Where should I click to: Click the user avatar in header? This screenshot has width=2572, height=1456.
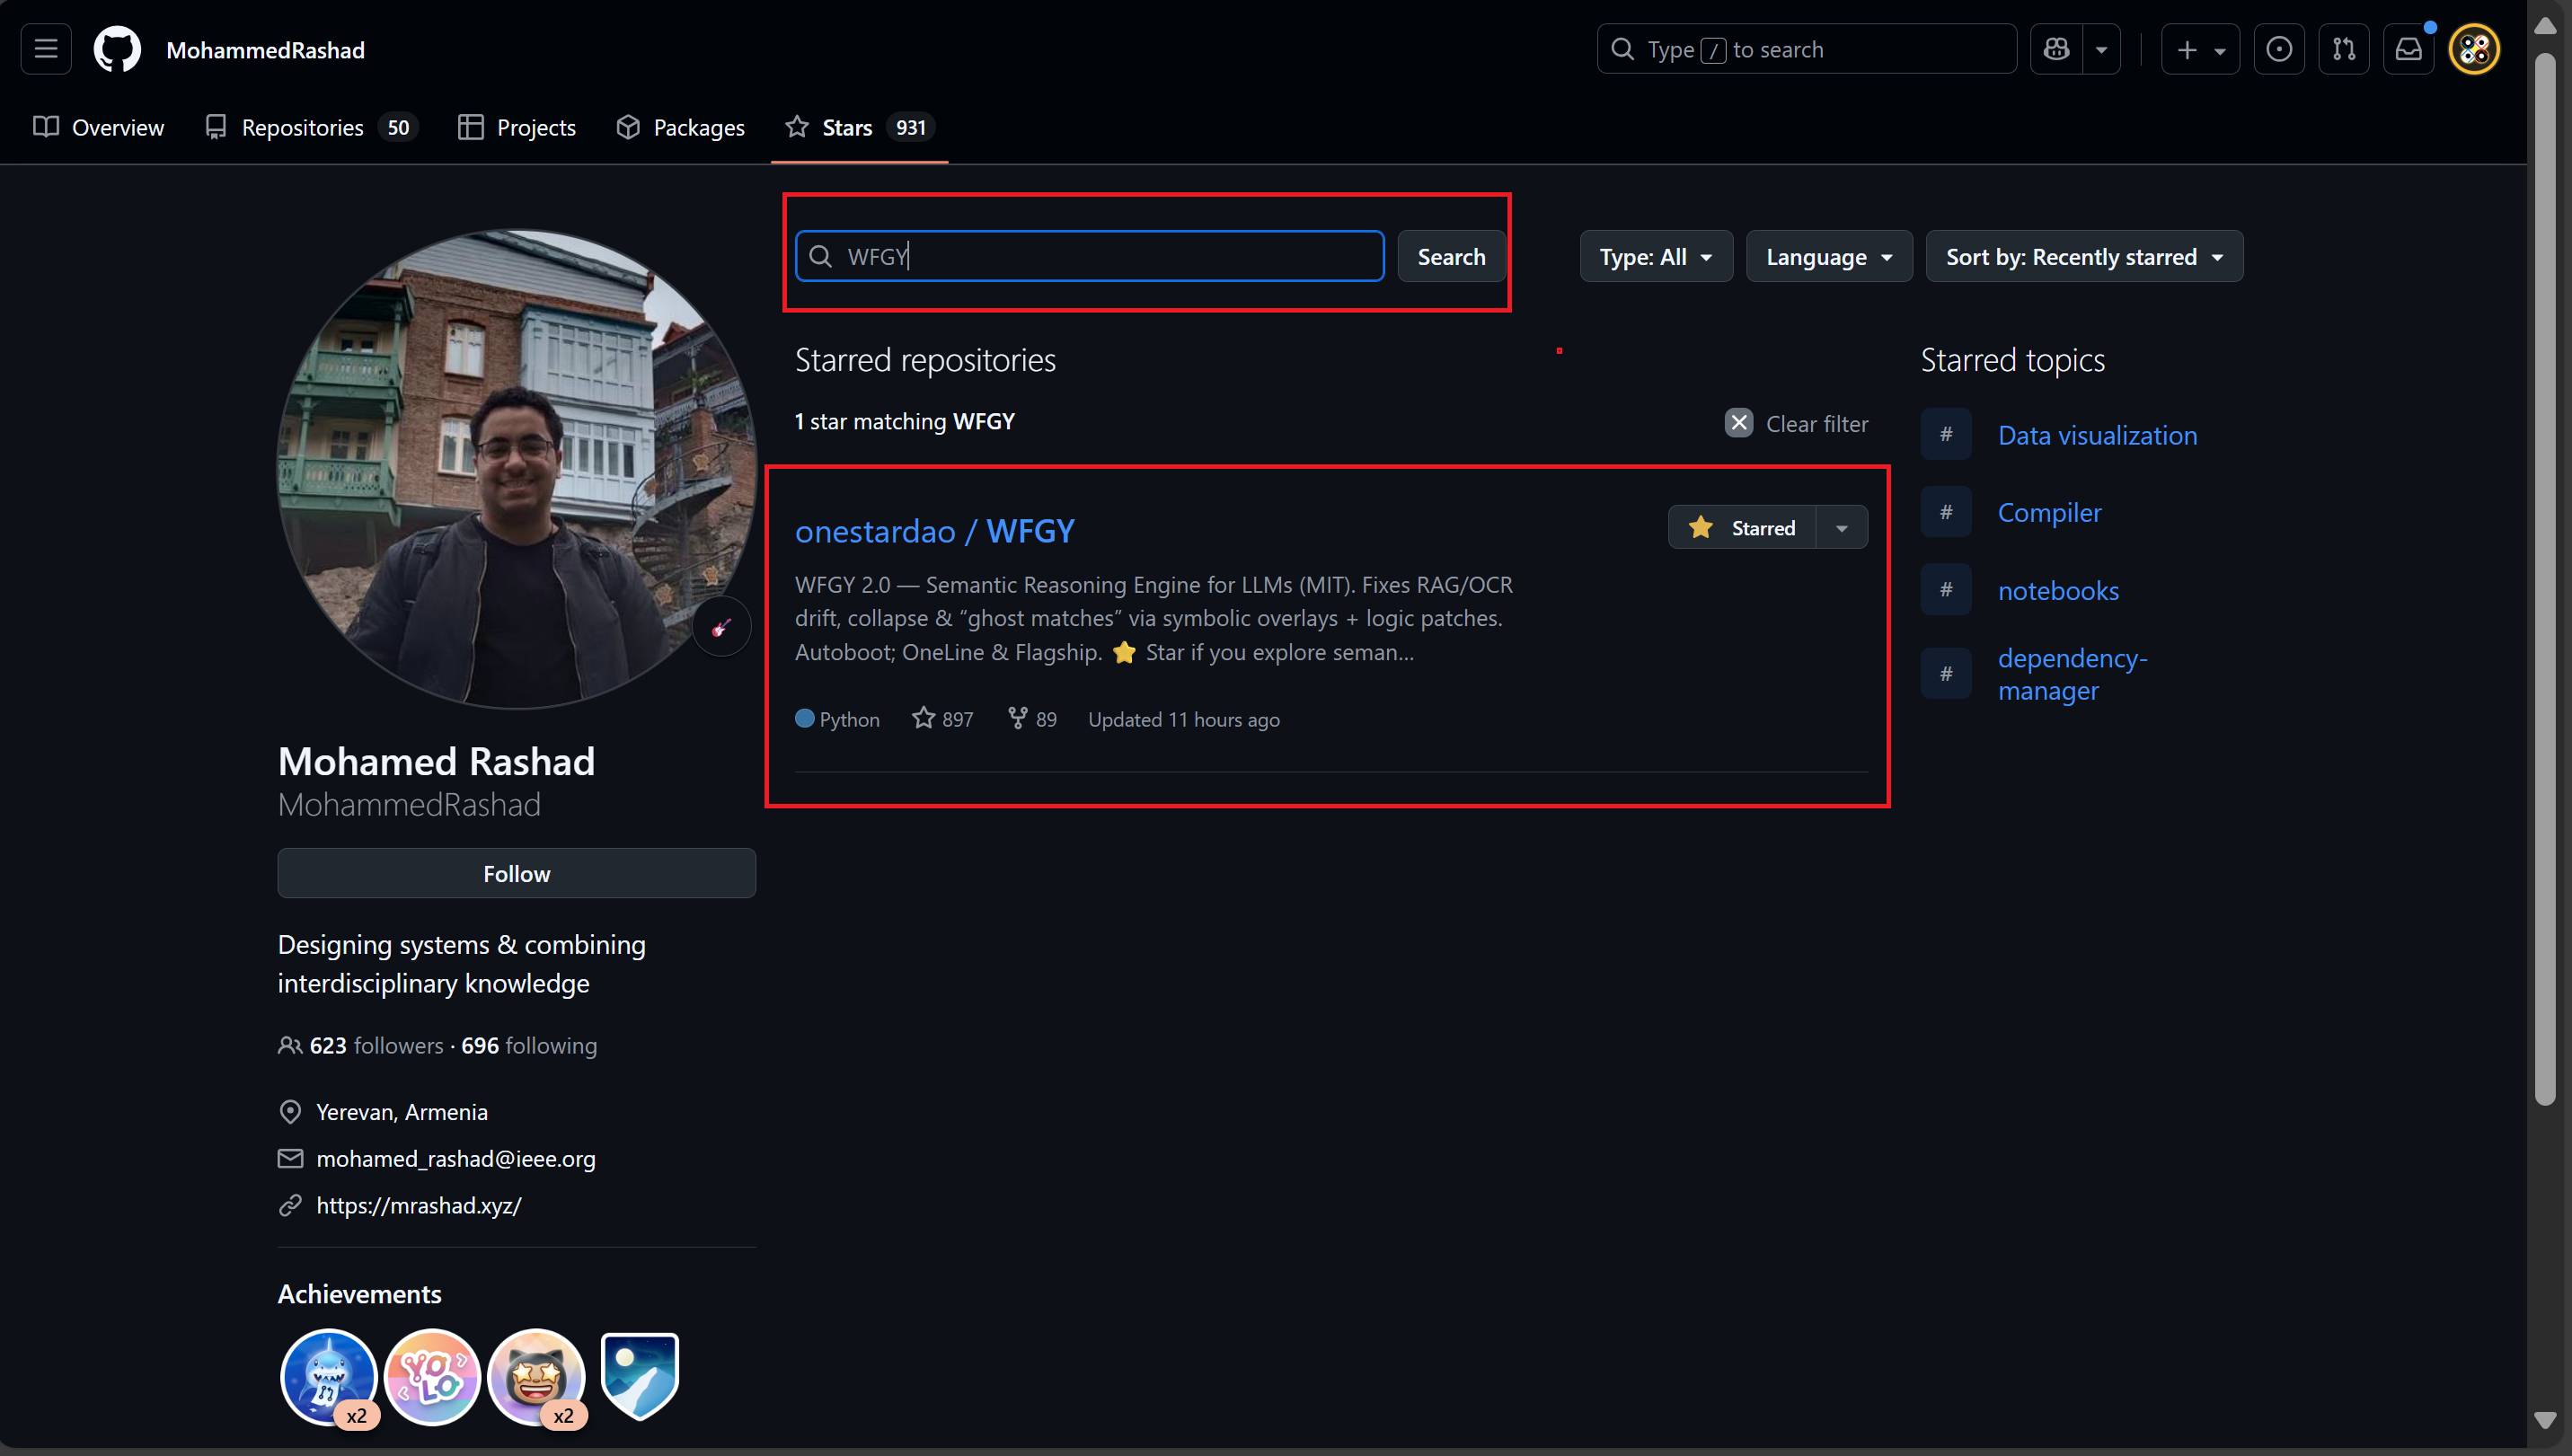[x=2474, y=49]
